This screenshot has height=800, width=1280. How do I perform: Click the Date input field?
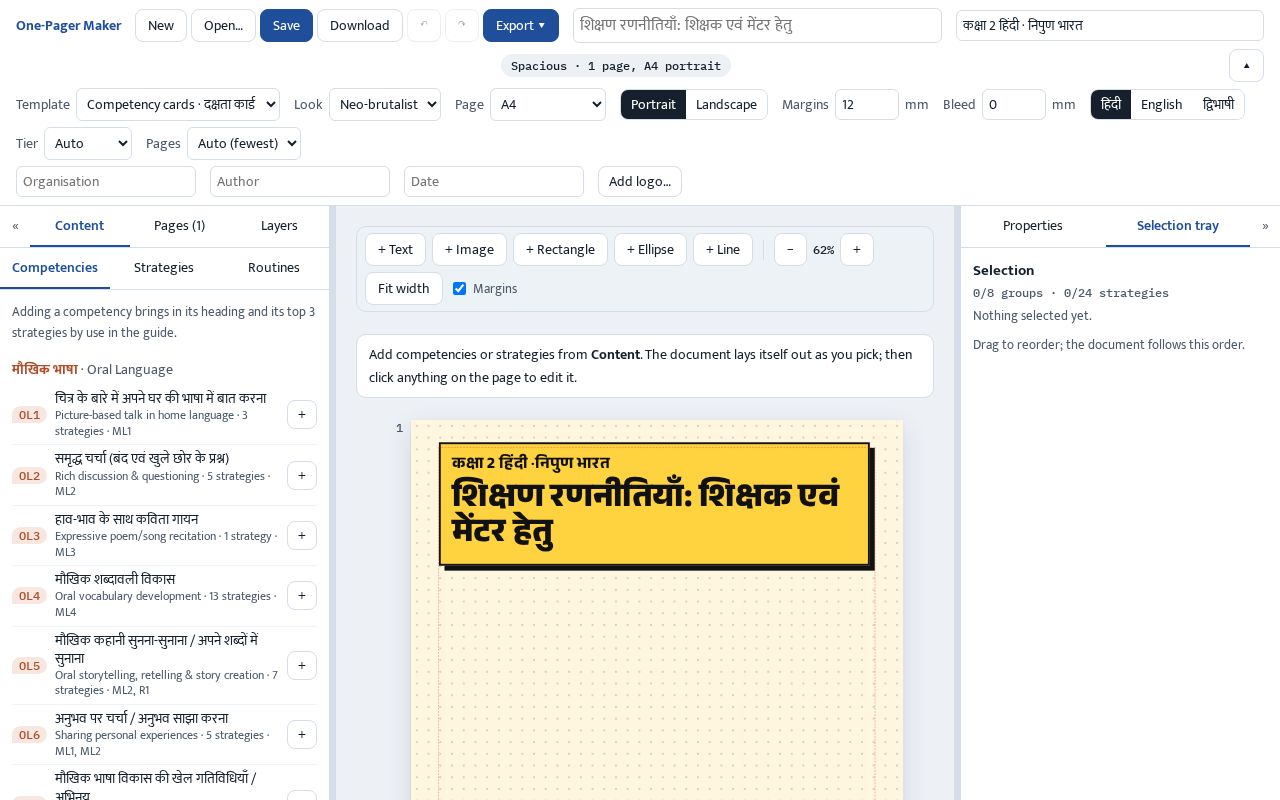pos(494,182)
